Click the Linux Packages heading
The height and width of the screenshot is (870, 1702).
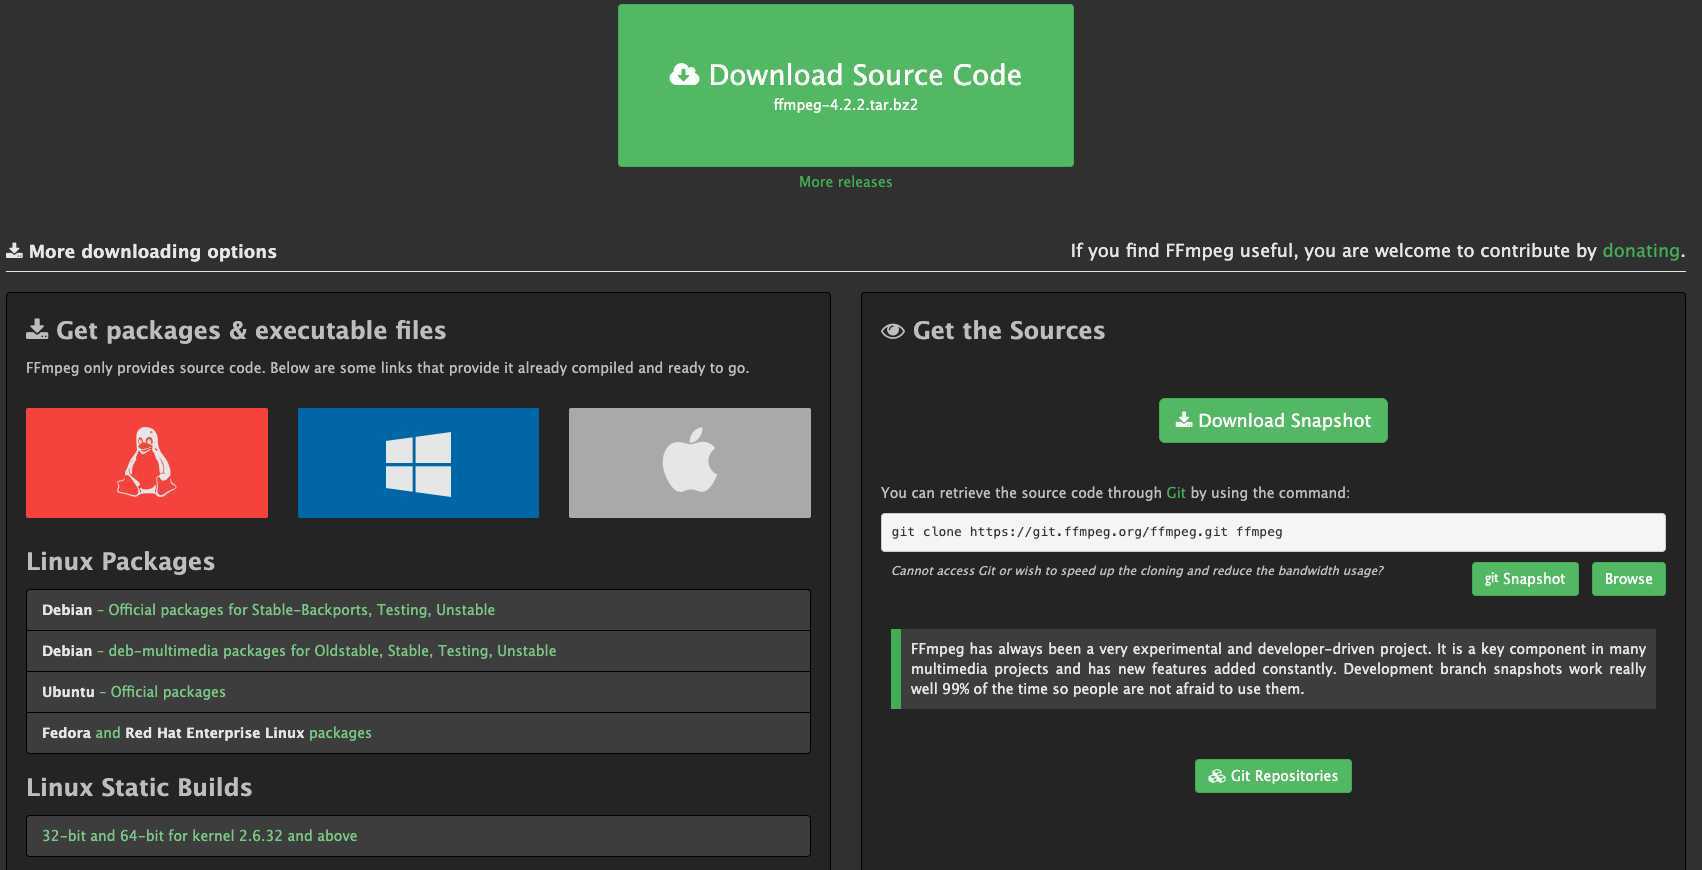pos(120,562)
